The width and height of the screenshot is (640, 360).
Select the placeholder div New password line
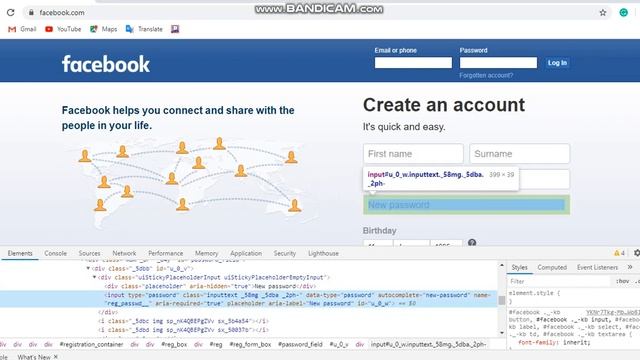coord(210,286)
